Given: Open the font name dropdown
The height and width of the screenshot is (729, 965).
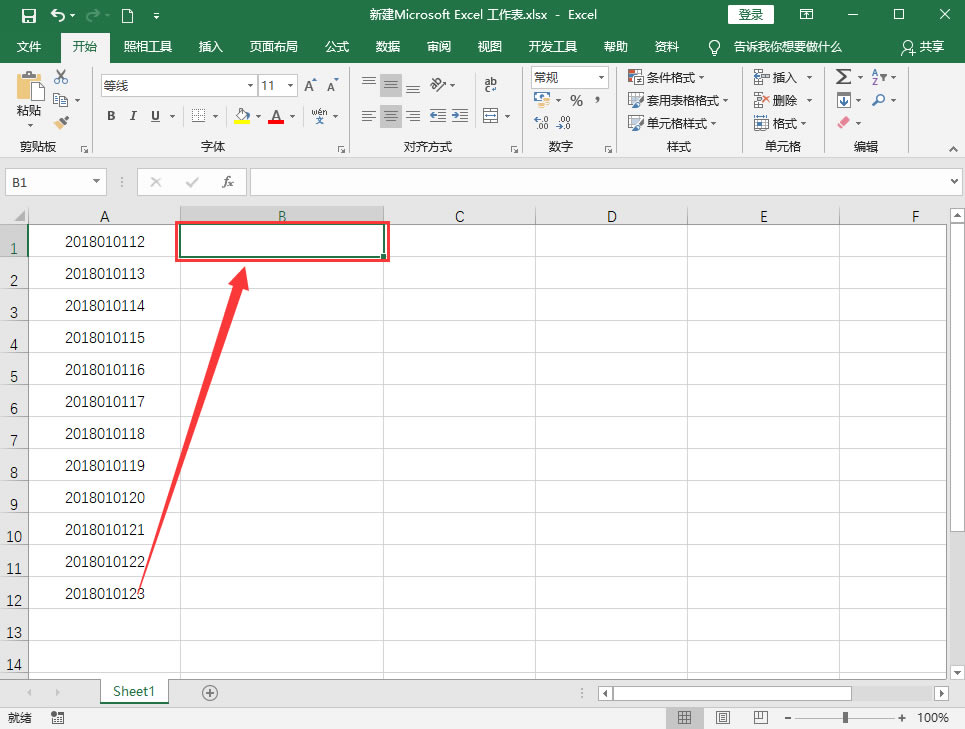Looking at the screenshot, I should [x=250, y=85].
